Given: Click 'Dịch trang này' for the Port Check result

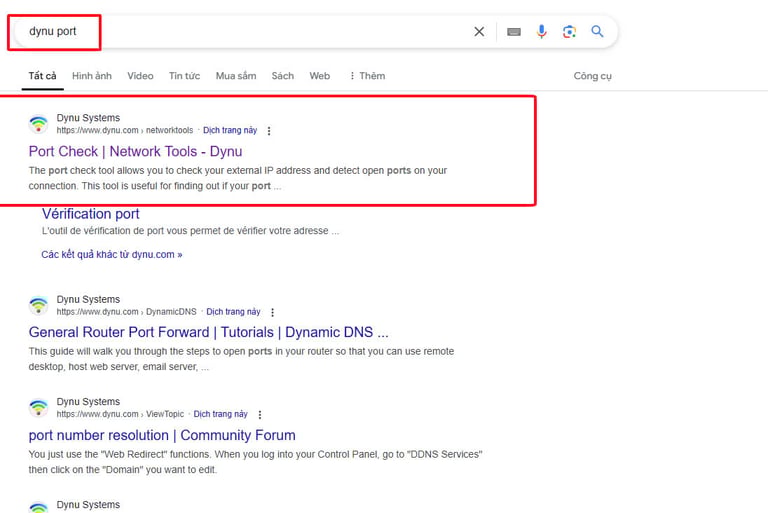Looking at the screenshot, I should 230,130.
